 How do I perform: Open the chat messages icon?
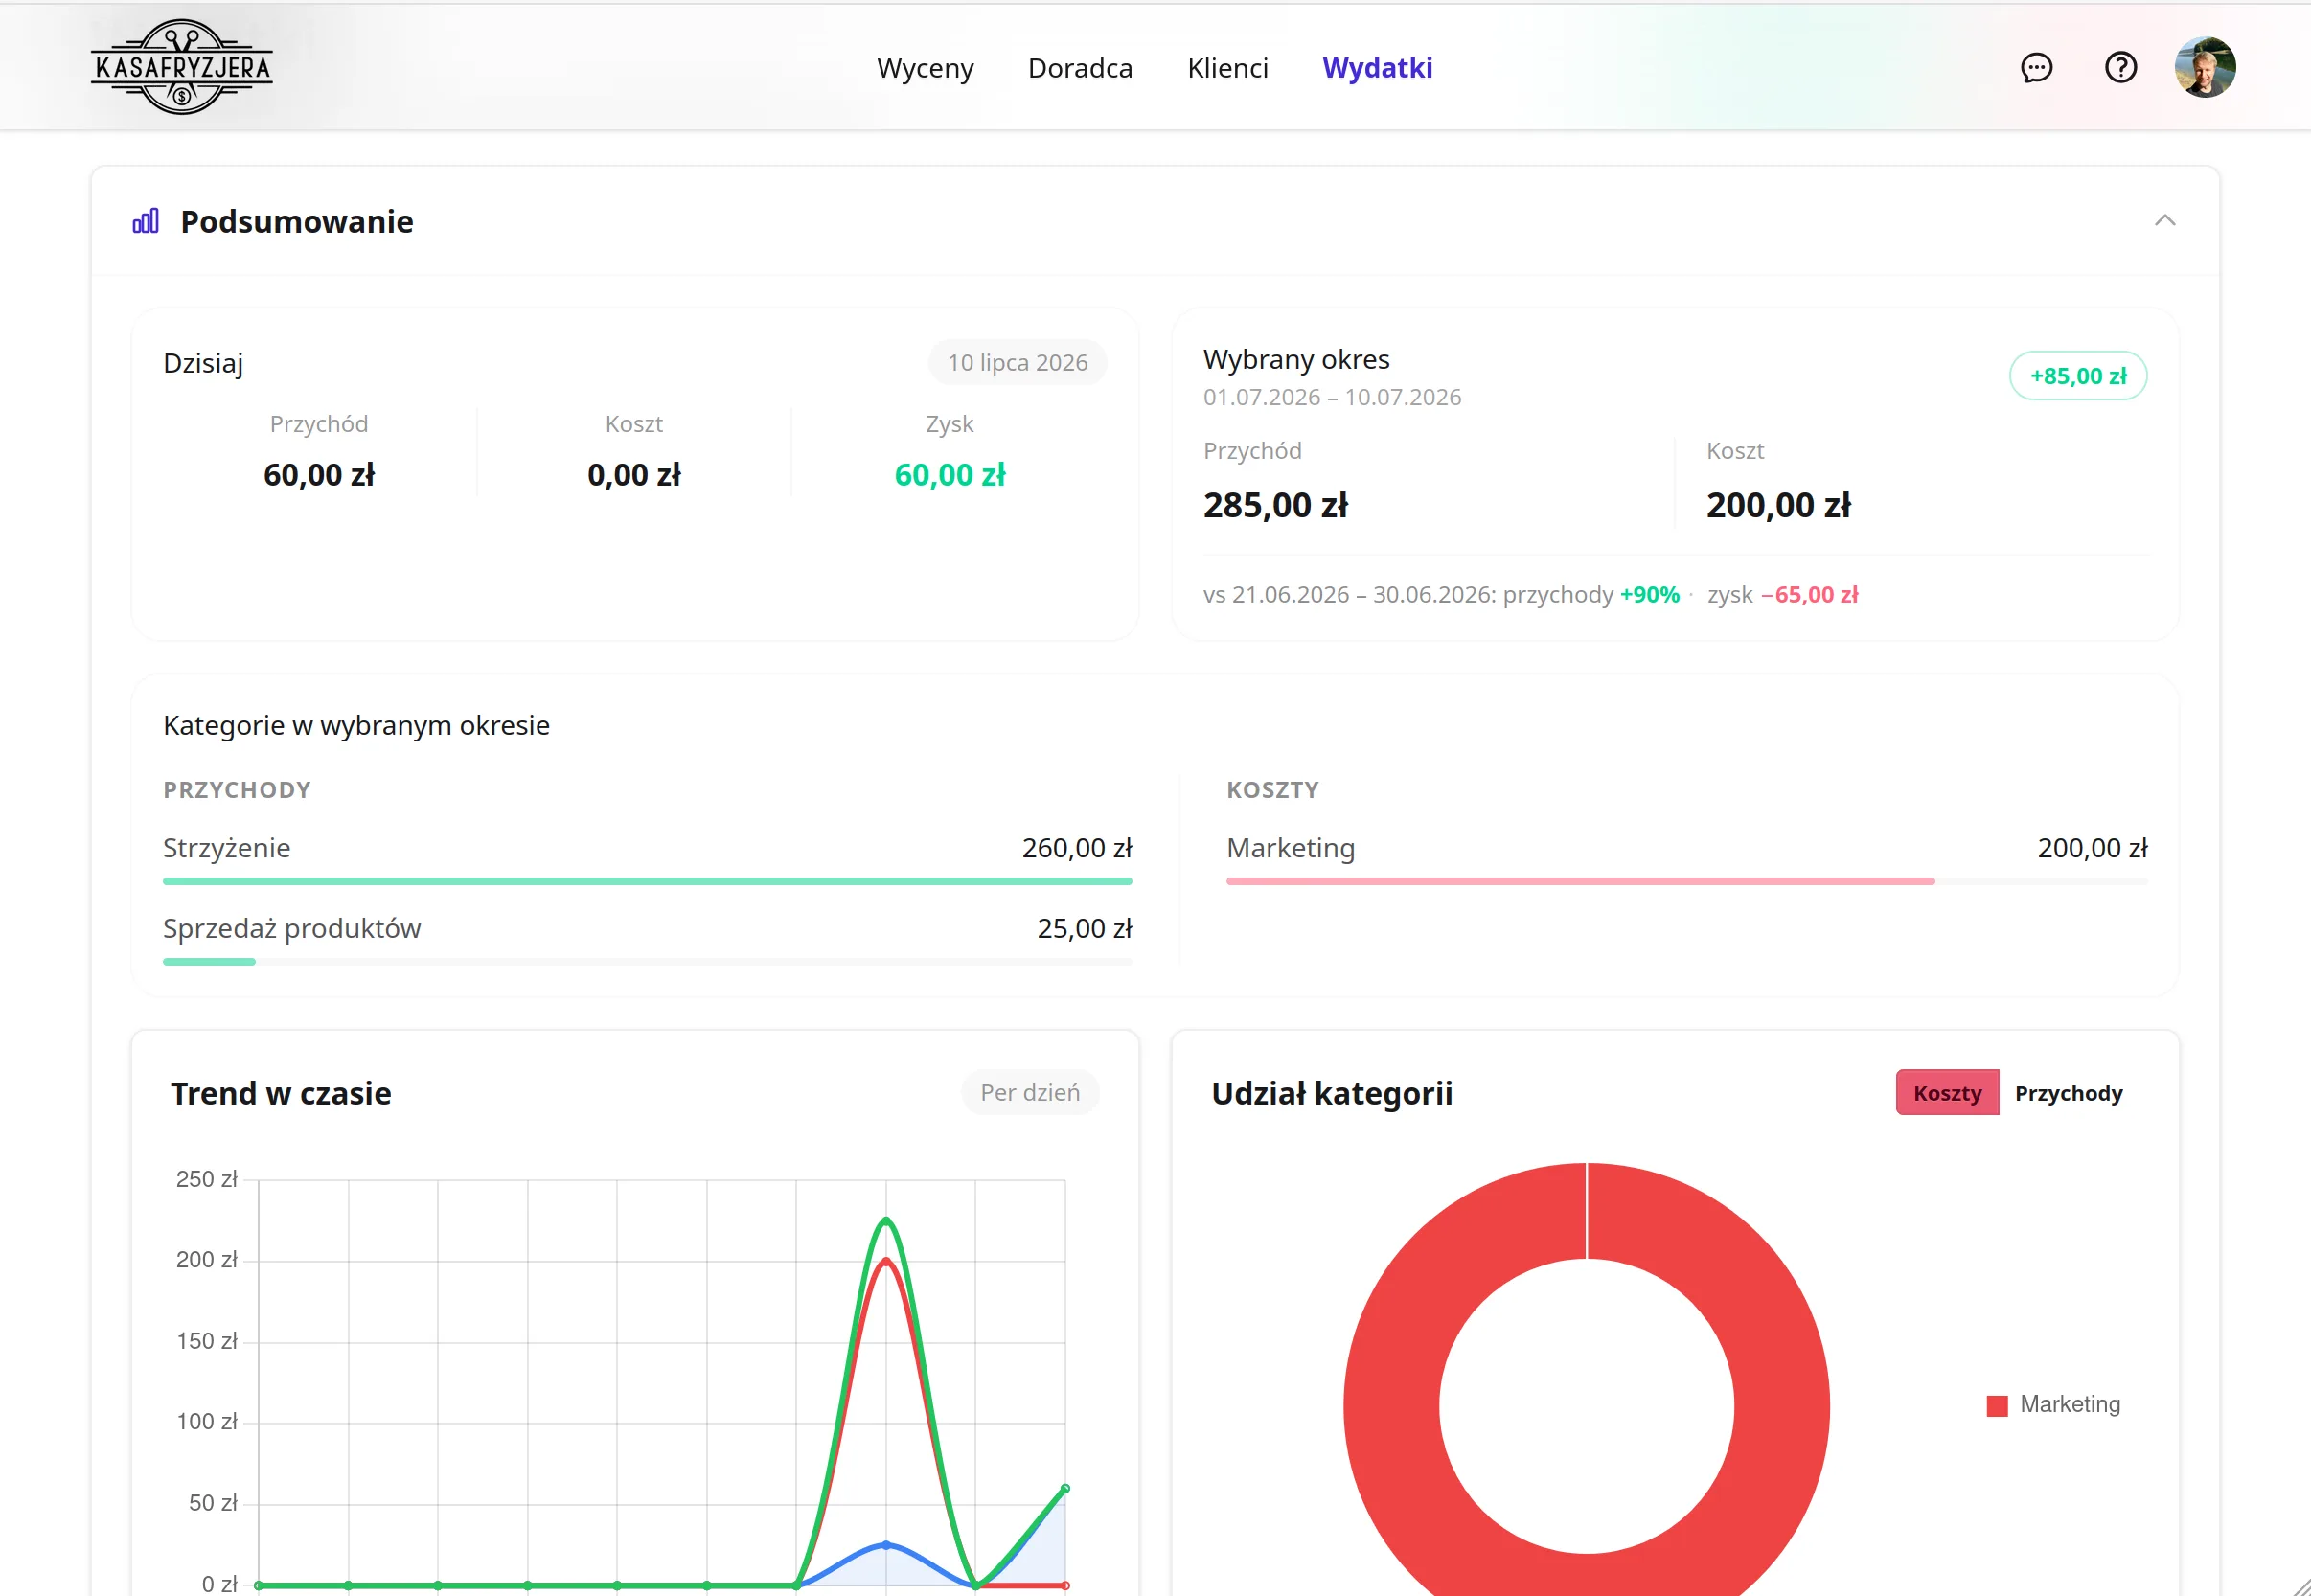pyautogui.click(x=2036, y=67)
